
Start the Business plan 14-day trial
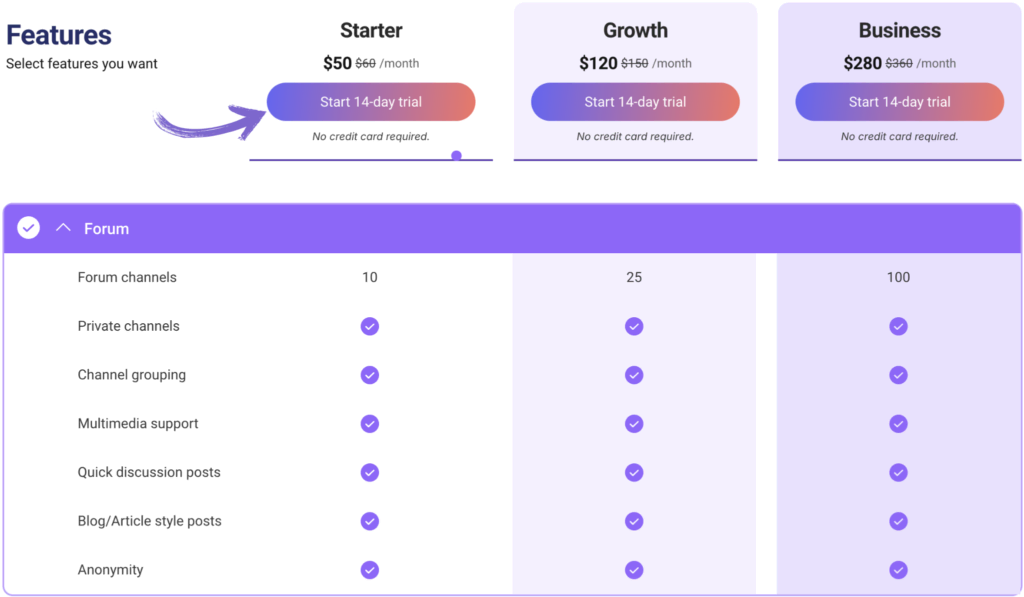899,102
